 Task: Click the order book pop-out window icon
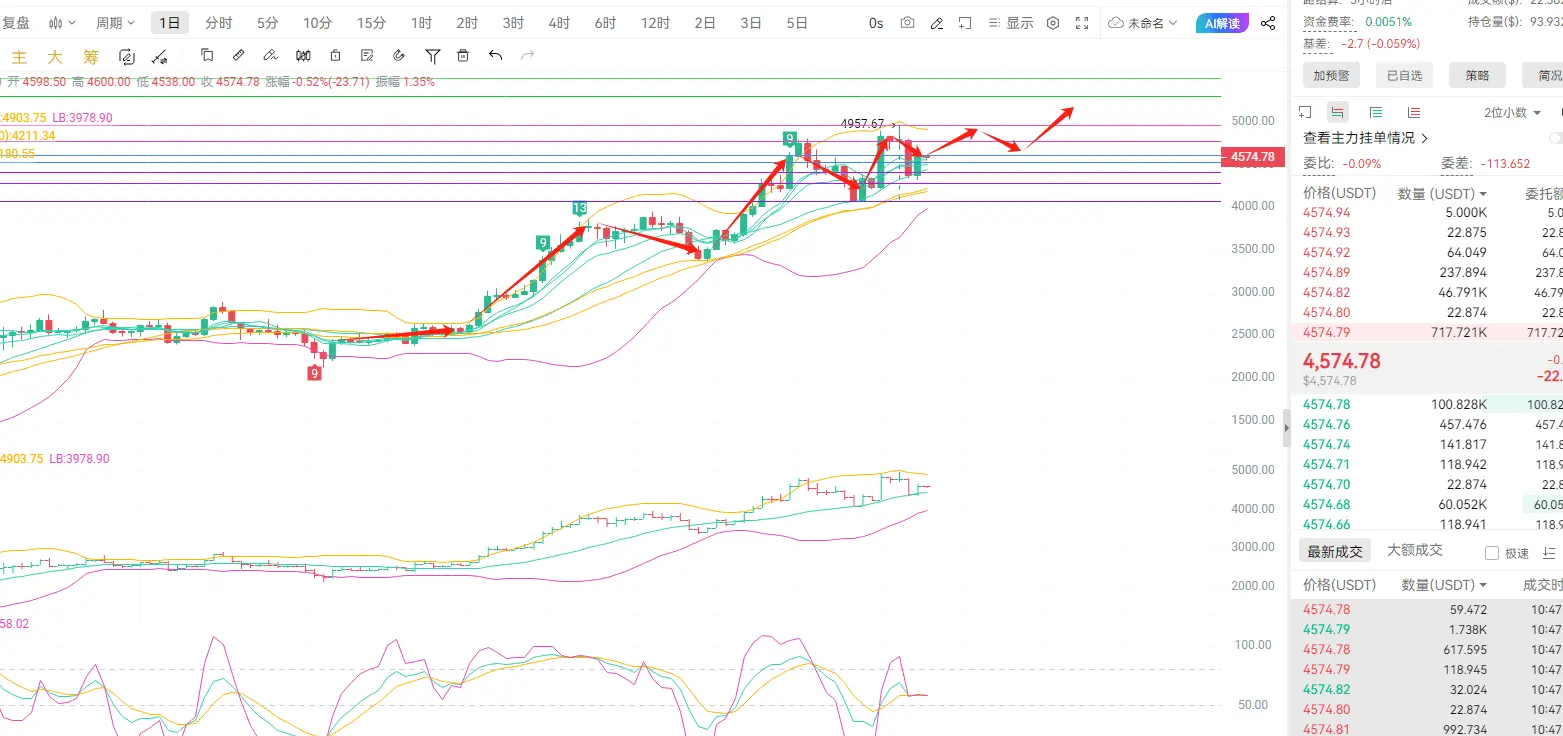pyautogui.click(x=1305, y=112)
